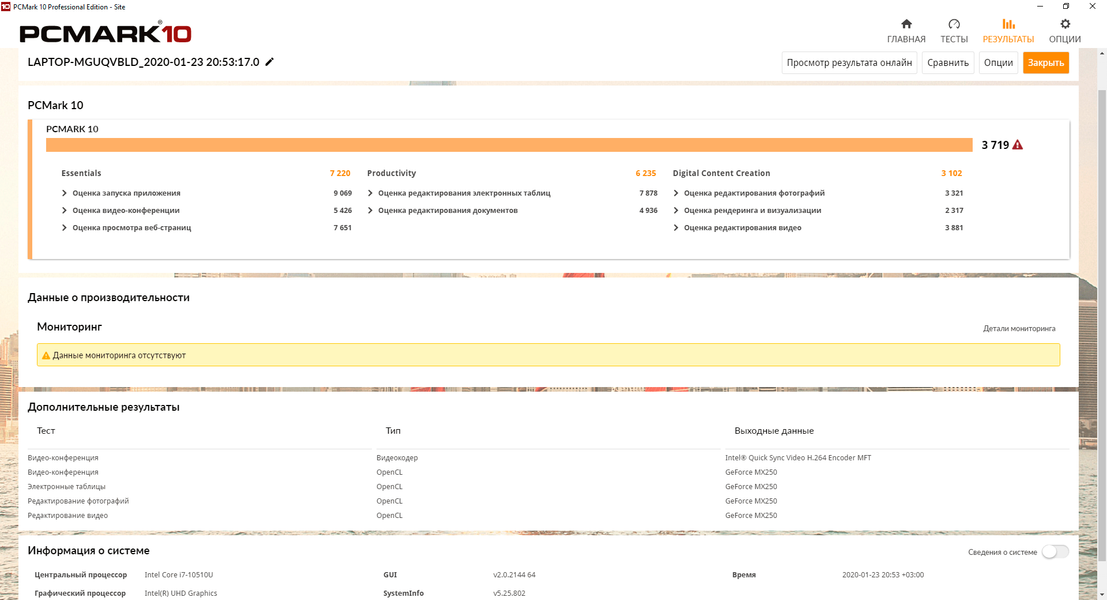Click the red warning triangle near 3 719
This screenshot has width=1107, height=600.
[x=1017, y=145]
